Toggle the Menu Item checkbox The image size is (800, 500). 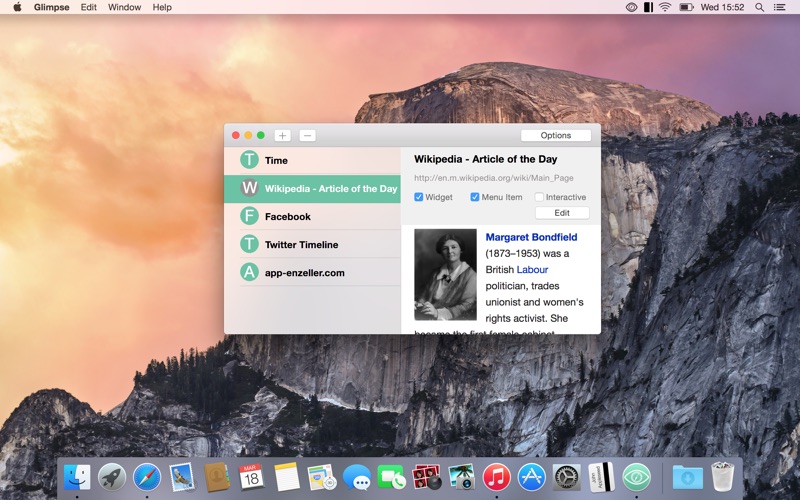[x=474, y=197]
